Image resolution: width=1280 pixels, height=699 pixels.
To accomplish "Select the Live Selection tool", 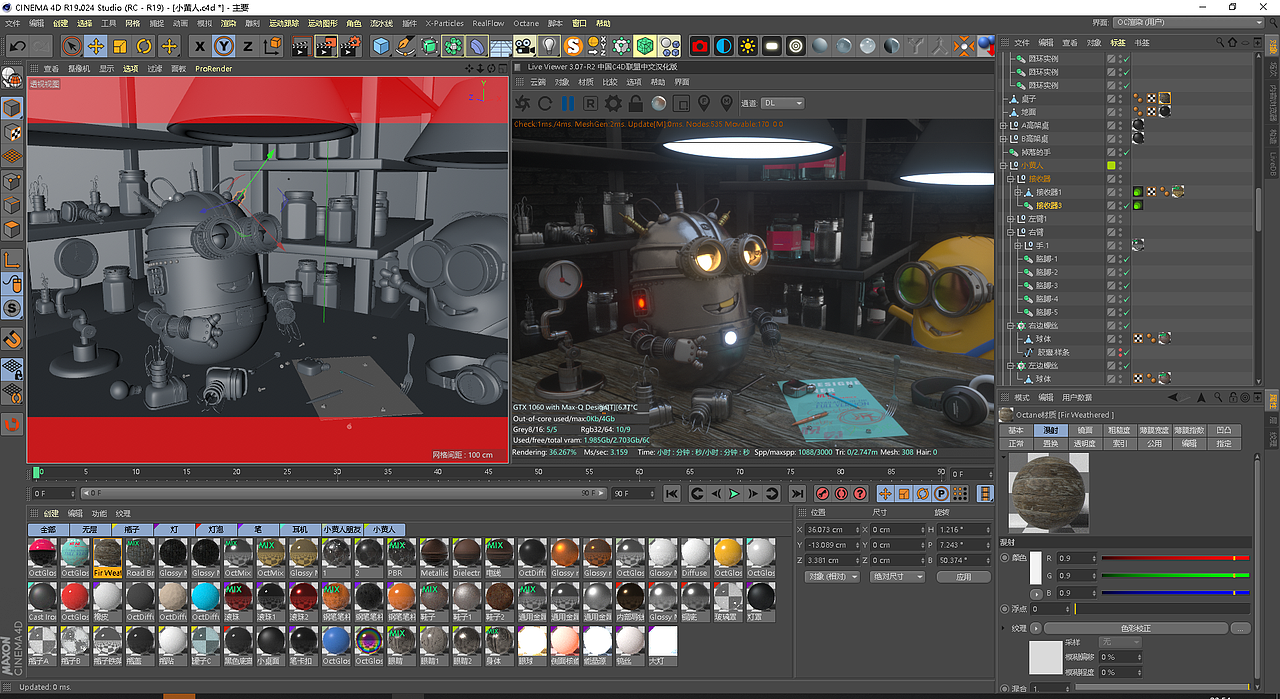I will click(x=71, y=46).
